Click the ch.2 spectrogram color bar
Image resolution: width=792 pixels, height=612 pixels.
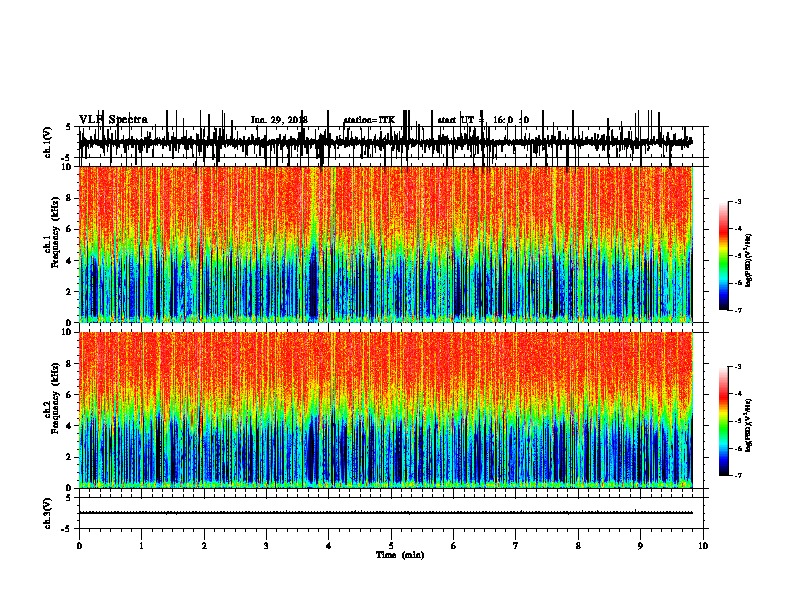(724, 421)
